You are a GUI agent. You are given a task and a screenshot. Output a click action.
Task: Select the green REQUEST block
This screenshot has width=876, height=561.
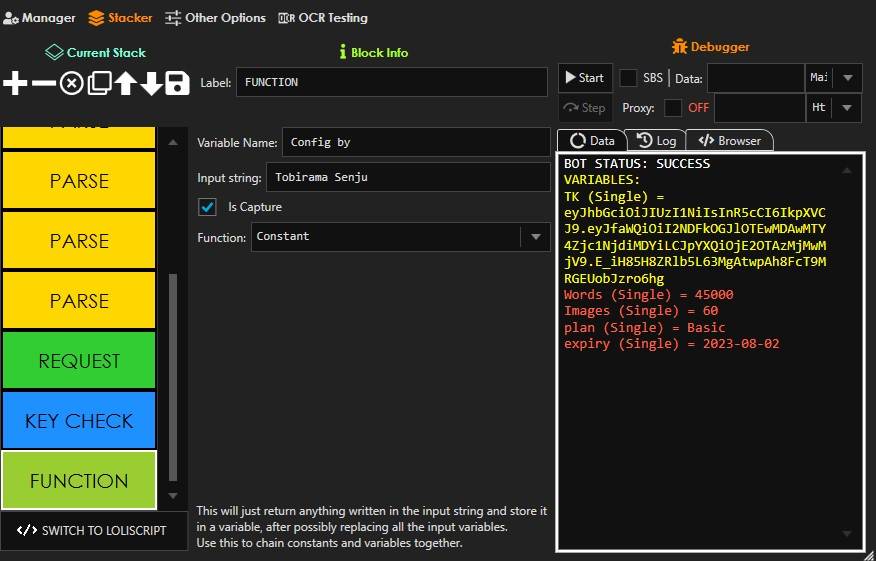(x=79, y=361)
